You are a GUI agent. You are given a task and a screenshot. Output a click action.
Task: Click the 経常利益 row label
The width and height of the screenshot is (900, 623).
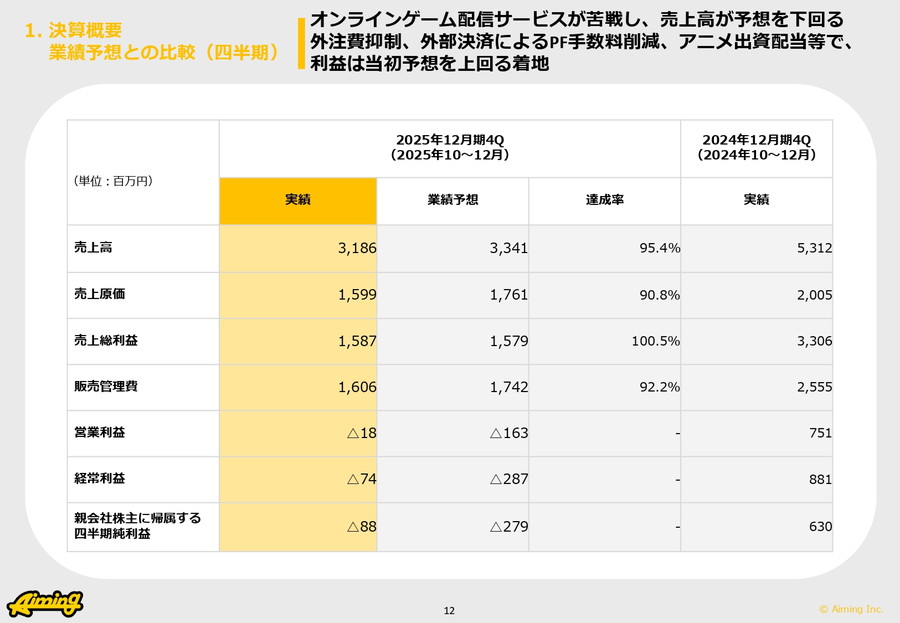coord(99,479)
